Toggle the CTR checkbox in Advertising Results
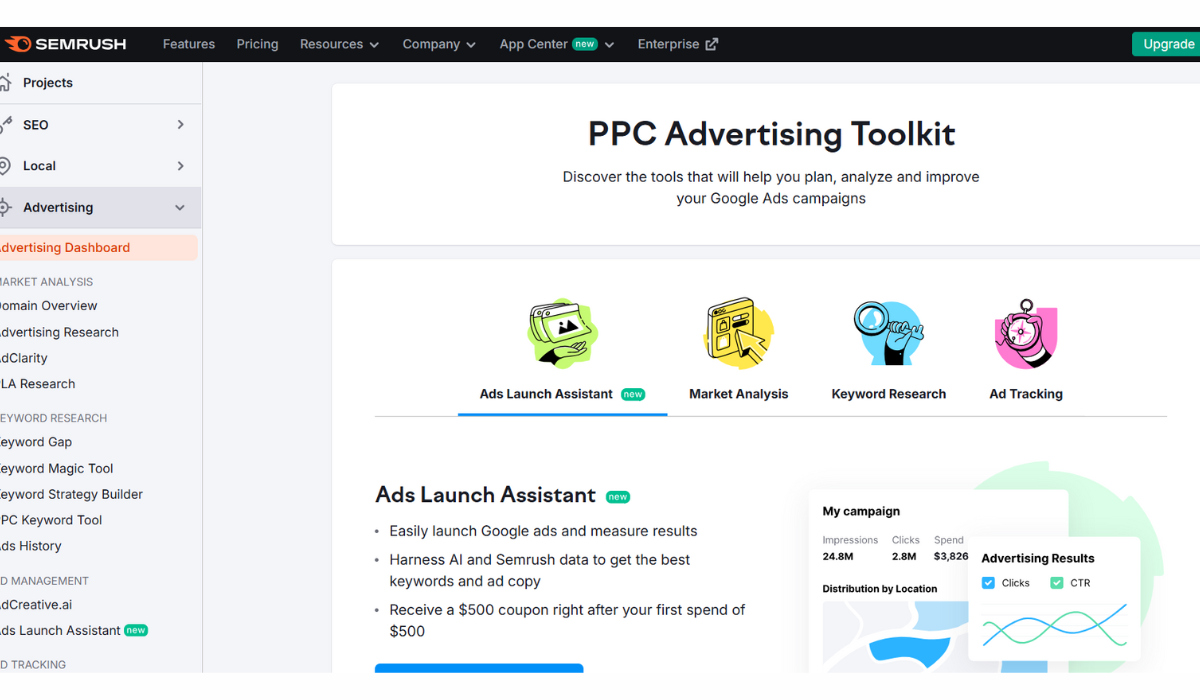The image size is (1200, 700). pyautogui.click(x=1056, y=583)
